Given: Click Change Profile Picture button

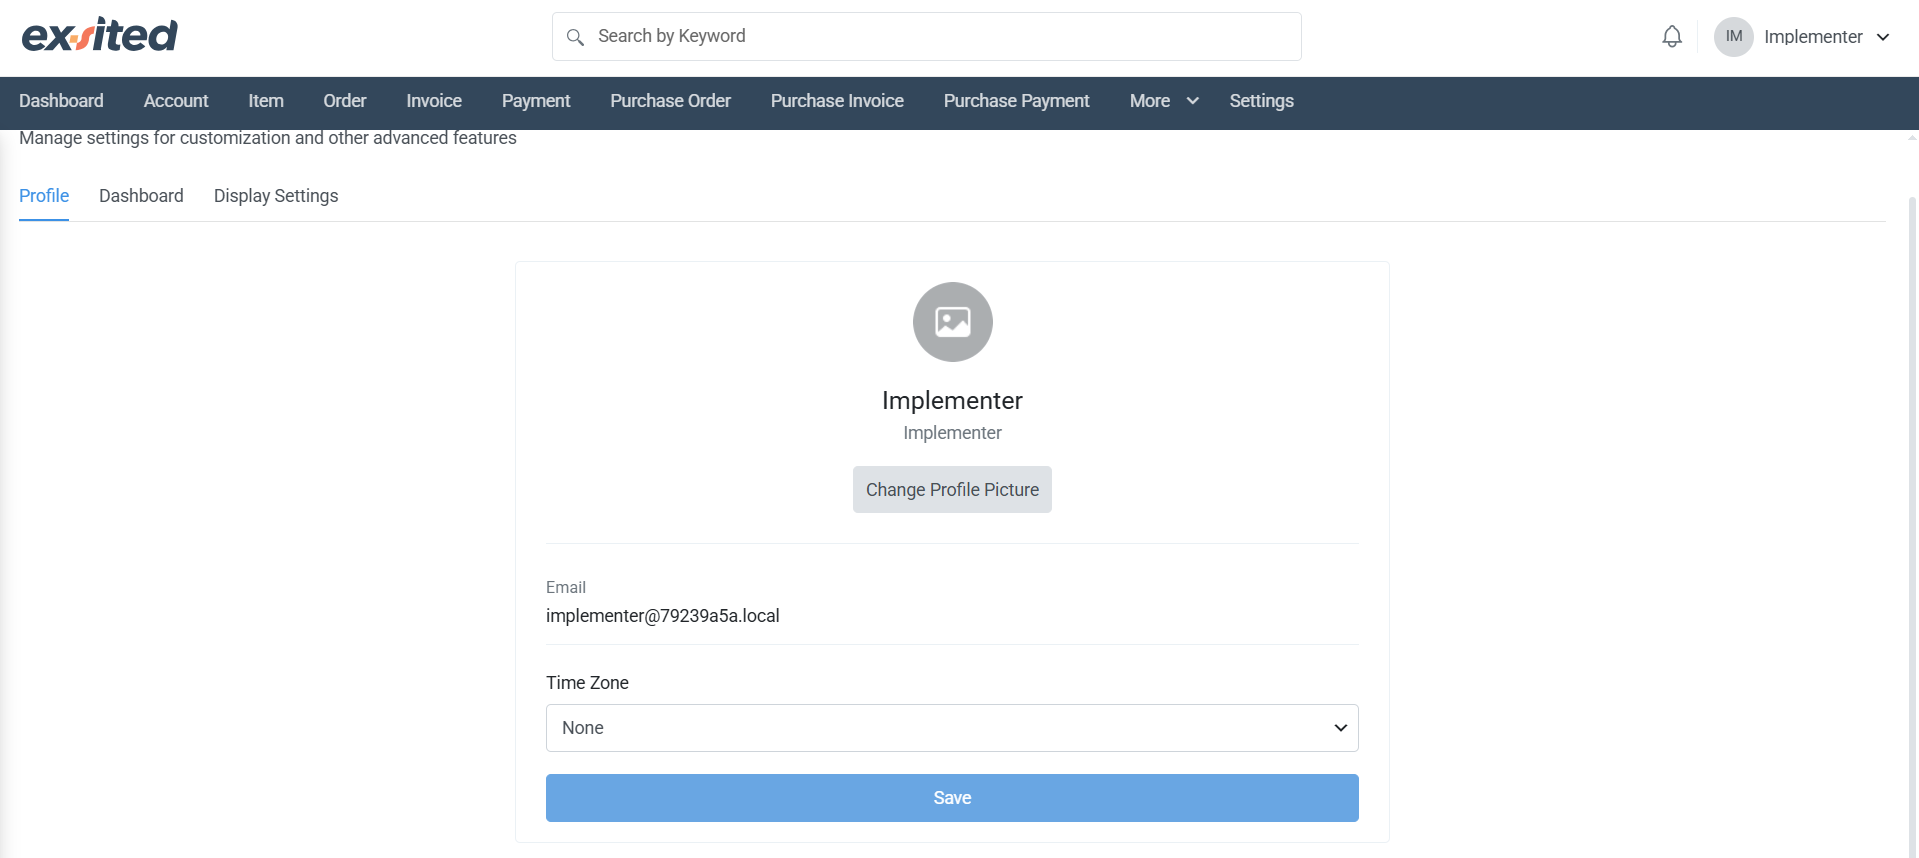Looking at the screenshot, I should click(952, 490).
